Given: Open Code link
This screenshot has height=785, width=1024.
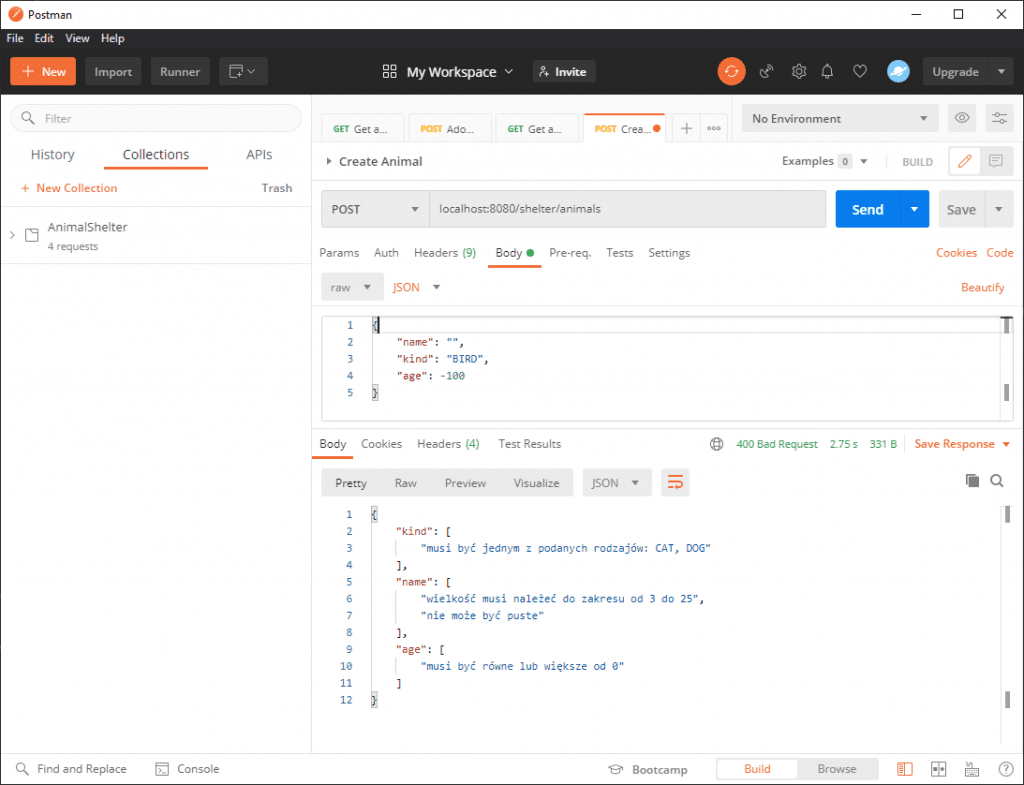Looking at the screenshot, I should pyautogui.click(x=999, y=253).
